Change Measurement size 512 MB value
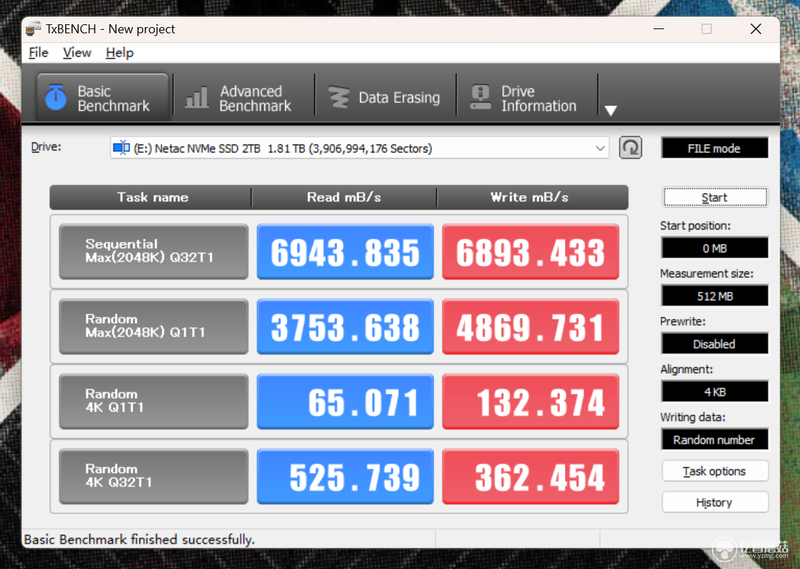Screen dimensions: 800x569 714,296
